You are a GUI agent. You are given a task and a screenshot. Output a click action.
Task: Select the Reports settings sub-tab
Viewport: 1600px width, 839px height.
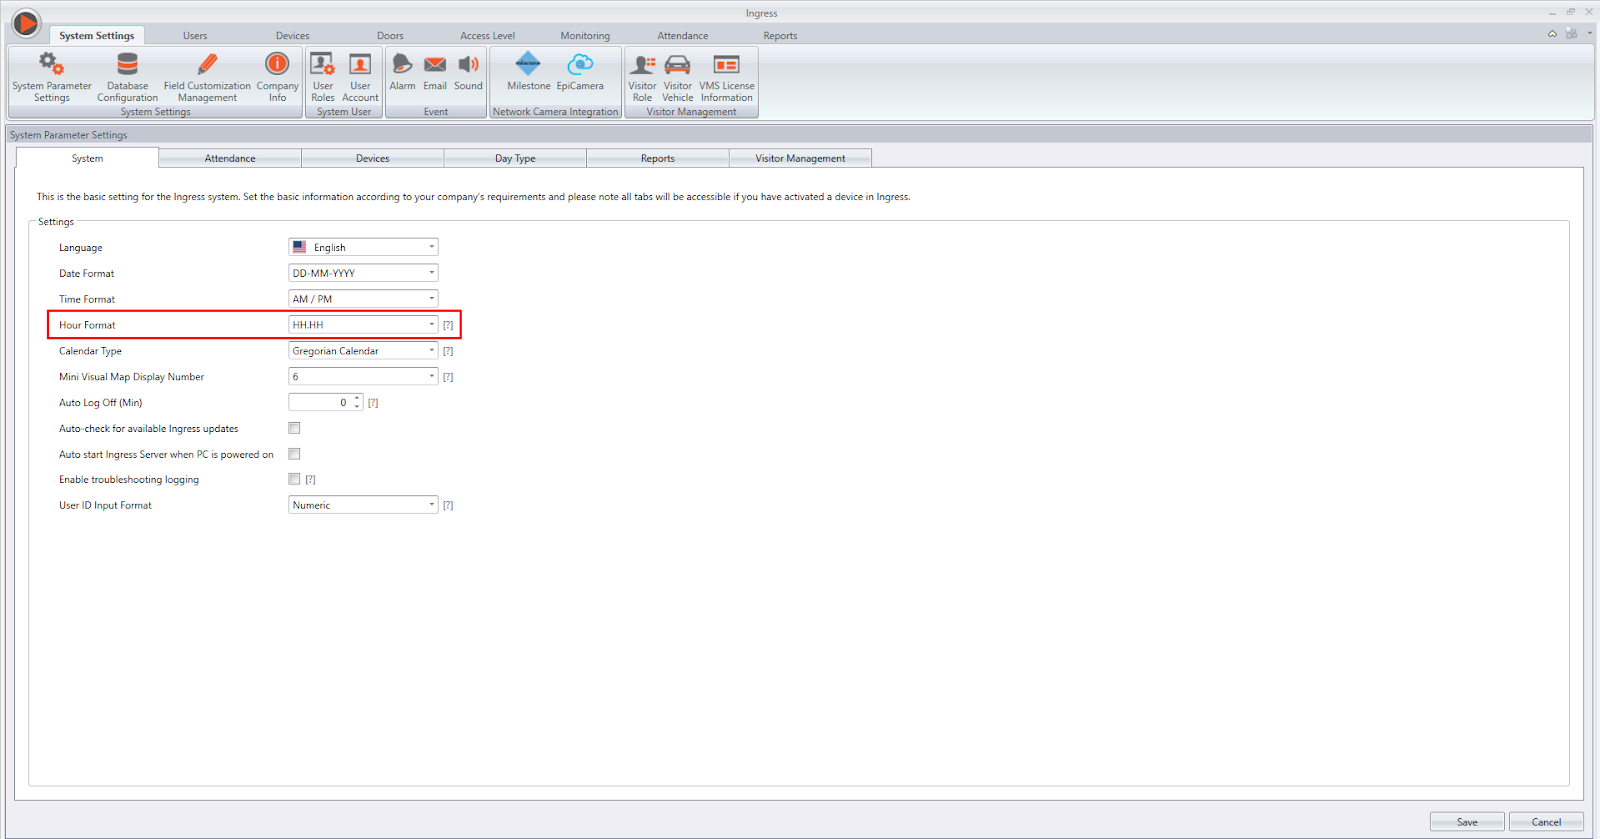click(658, 158)
